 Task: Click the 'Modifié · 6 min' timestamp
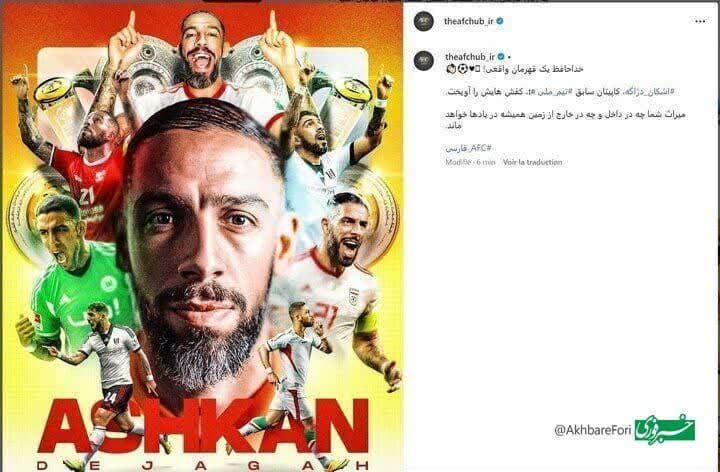click(470, 162)
